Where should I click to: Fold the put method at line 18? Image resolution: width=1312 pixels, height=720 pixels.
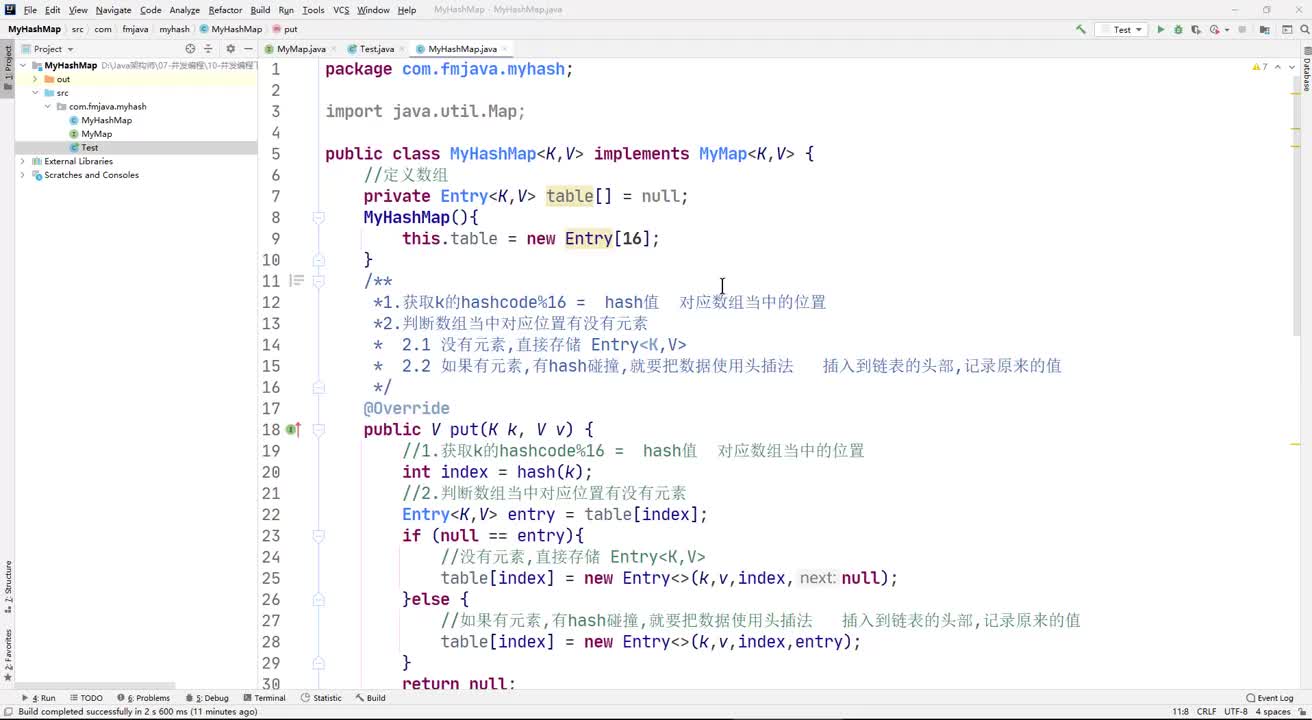tap(318, 430)
